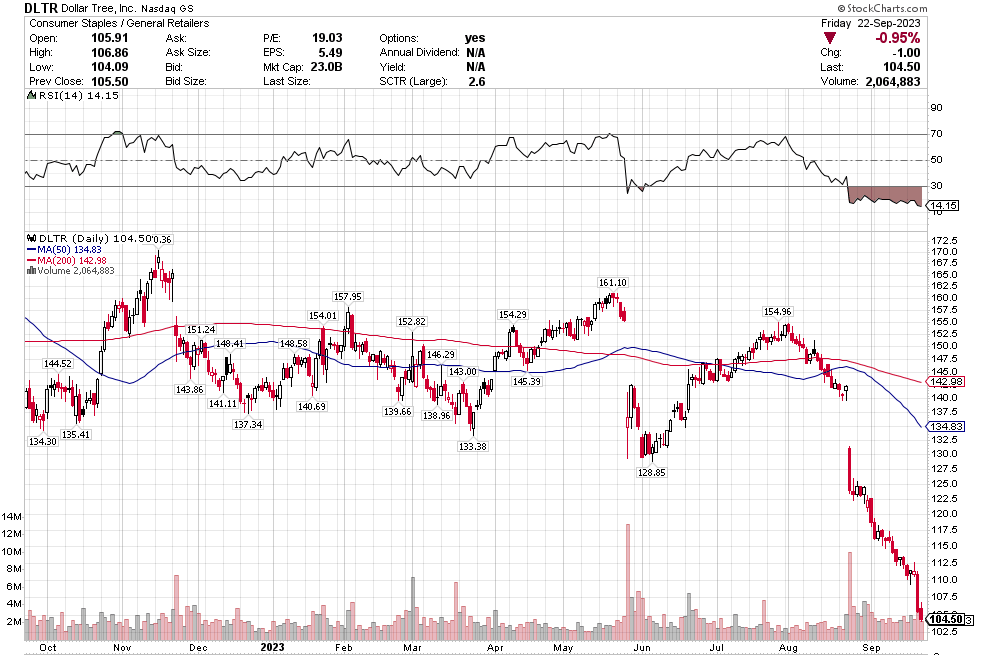The image size is (988, 655).
Task: Click the 128.85 low price label
Action: pyautogui.click(x=652, y=471)
